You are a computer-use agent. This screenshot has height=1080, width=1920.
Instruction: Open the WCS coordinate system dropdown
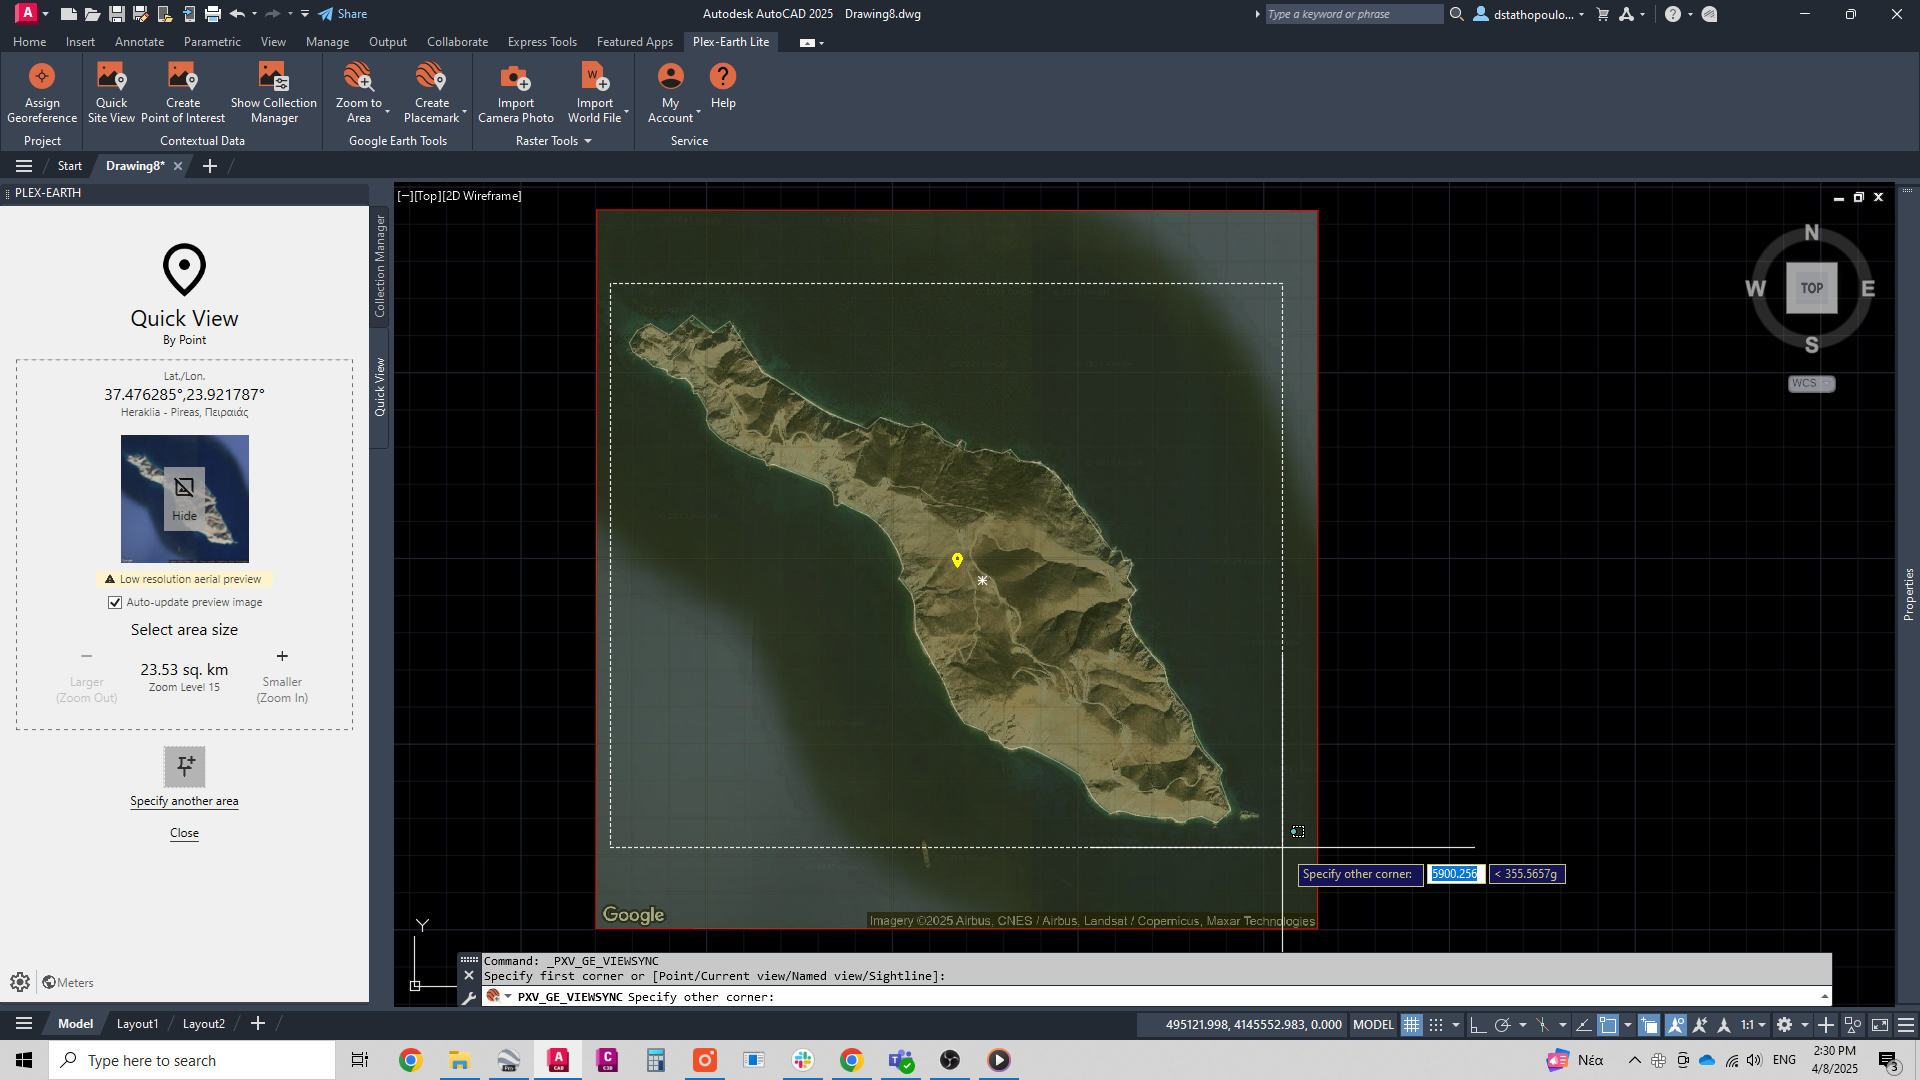(x=1811, y=383)
